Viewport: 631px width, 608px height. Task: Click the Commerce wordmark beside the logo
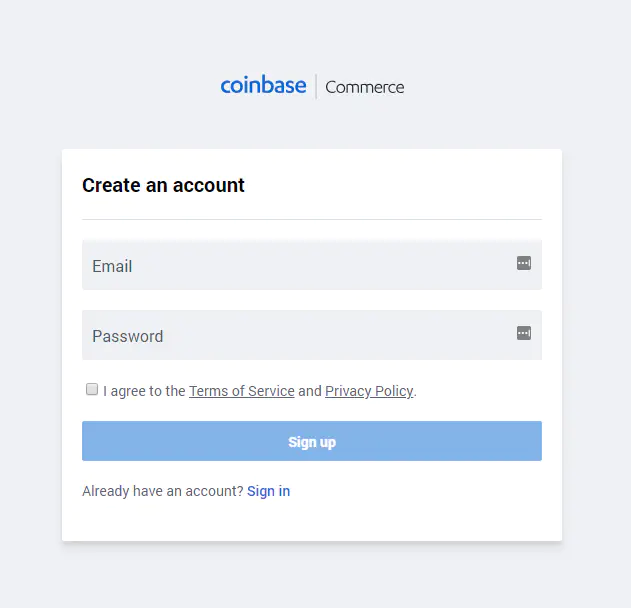click(365, 87)
